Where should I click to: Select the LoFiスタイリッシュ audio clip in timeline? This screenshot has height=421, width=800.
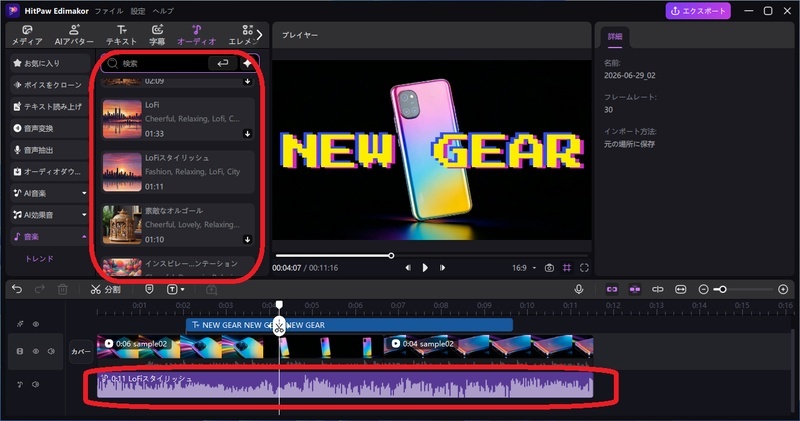coord(345,385)
